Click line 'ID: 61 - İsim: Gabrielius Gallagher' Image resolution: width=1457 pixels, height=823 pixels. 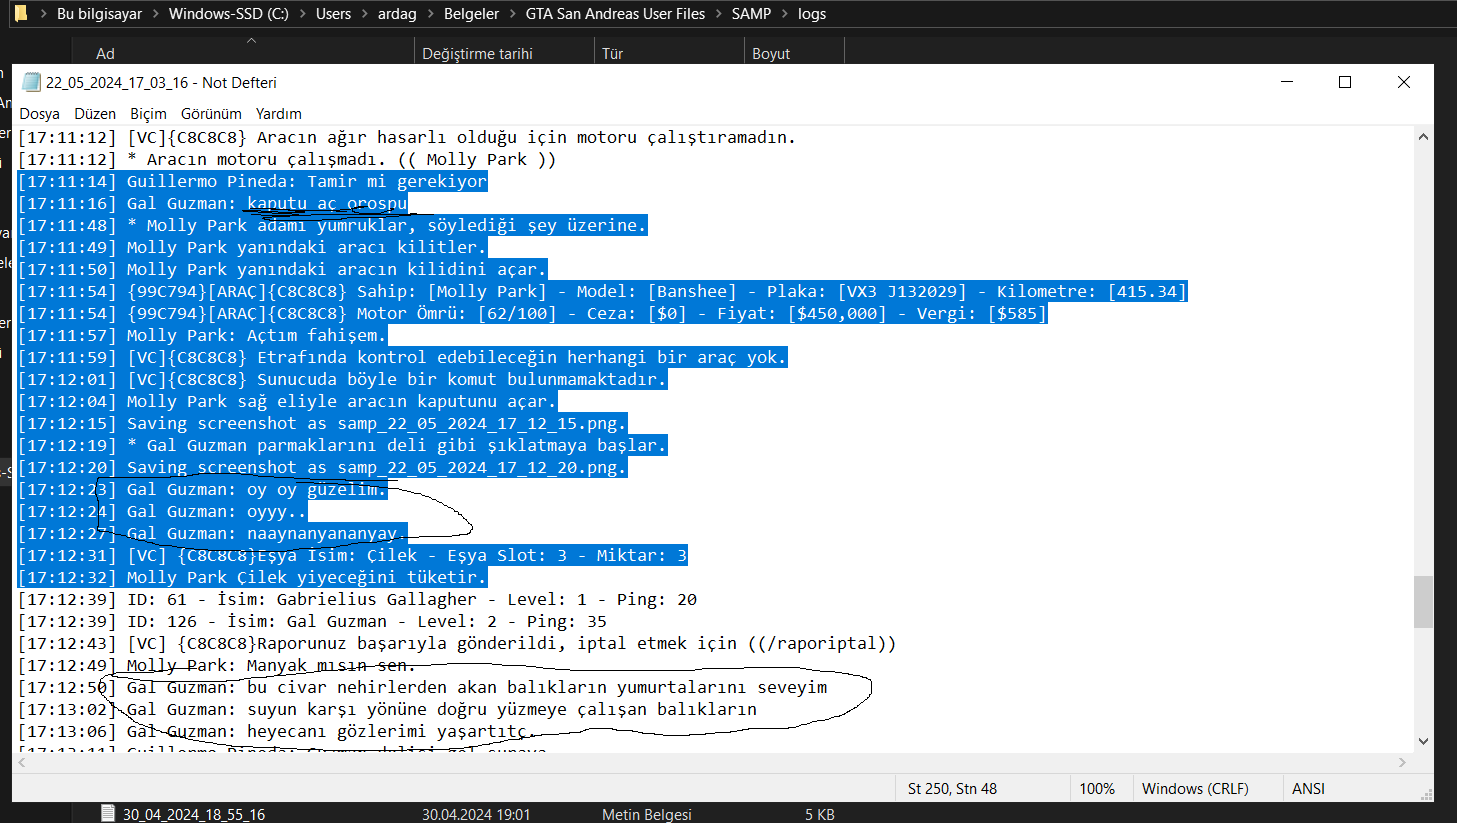(x=358, y=599)
